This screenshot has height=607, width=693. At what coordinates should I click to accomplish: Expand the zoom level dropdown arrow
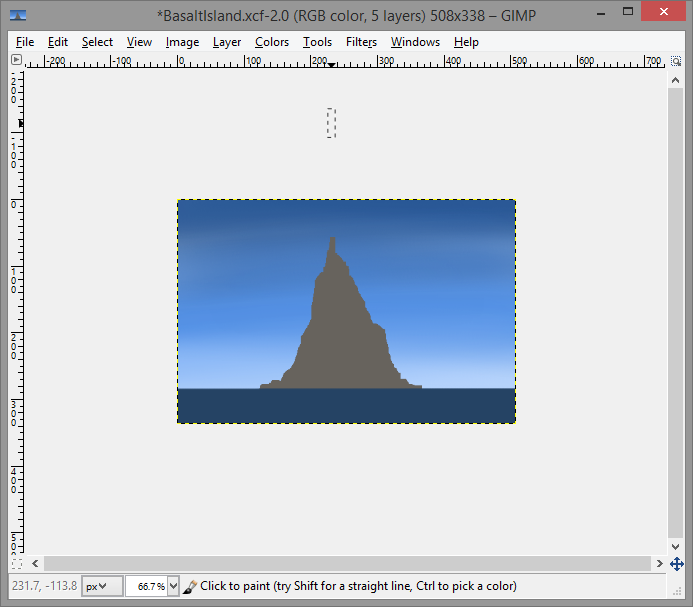pyautogui.click(x=174, y=586)
